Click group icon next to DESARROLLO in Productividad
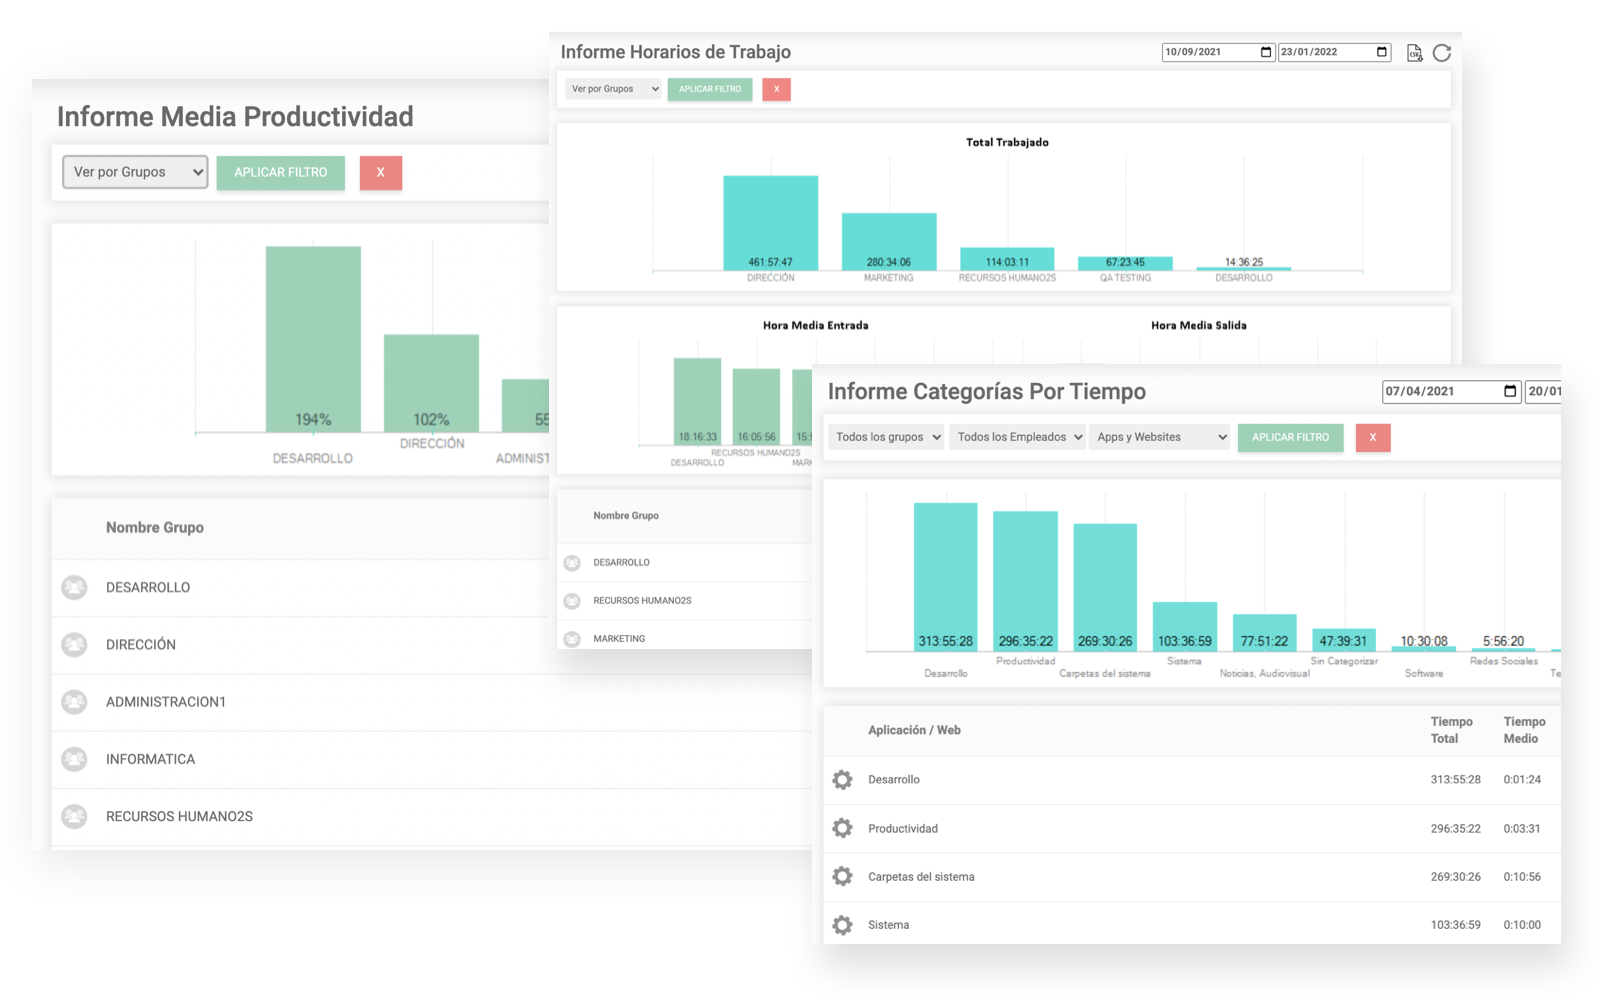 [x=74, y=587]
